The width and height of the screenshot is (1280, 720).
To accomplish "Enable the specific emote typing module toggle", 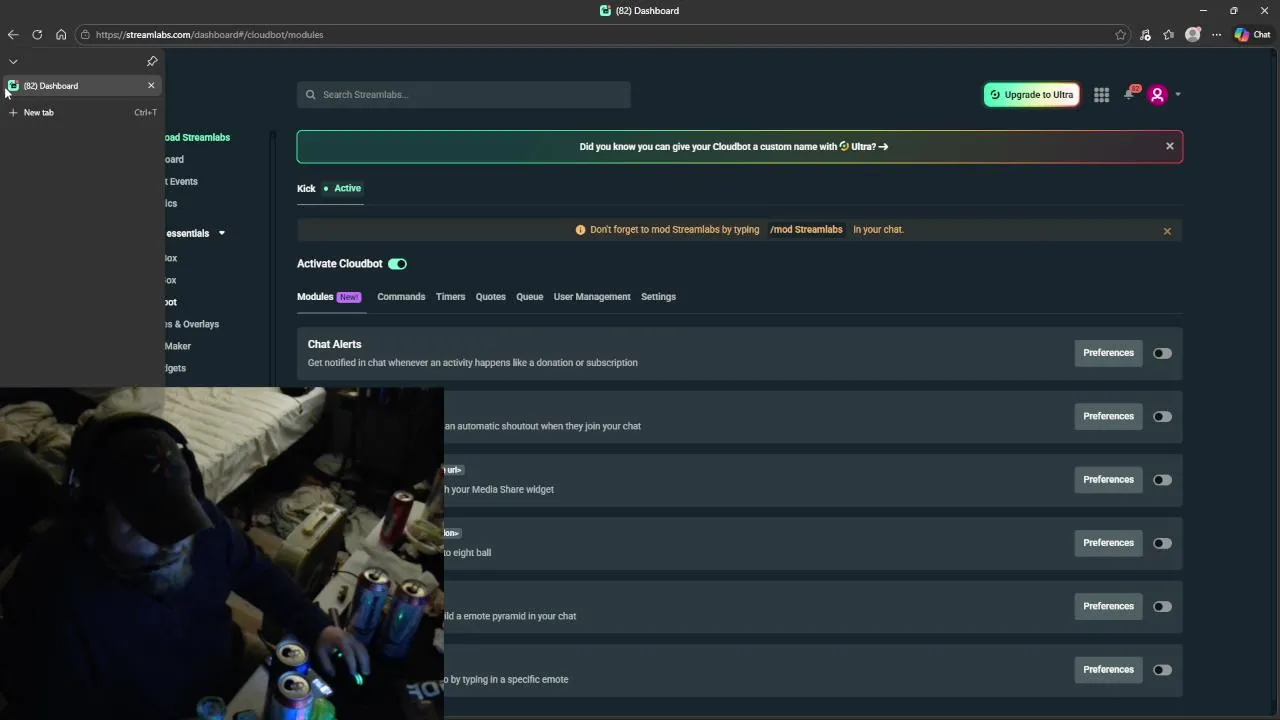I will pyautogui.click(x=1162, y=670).
